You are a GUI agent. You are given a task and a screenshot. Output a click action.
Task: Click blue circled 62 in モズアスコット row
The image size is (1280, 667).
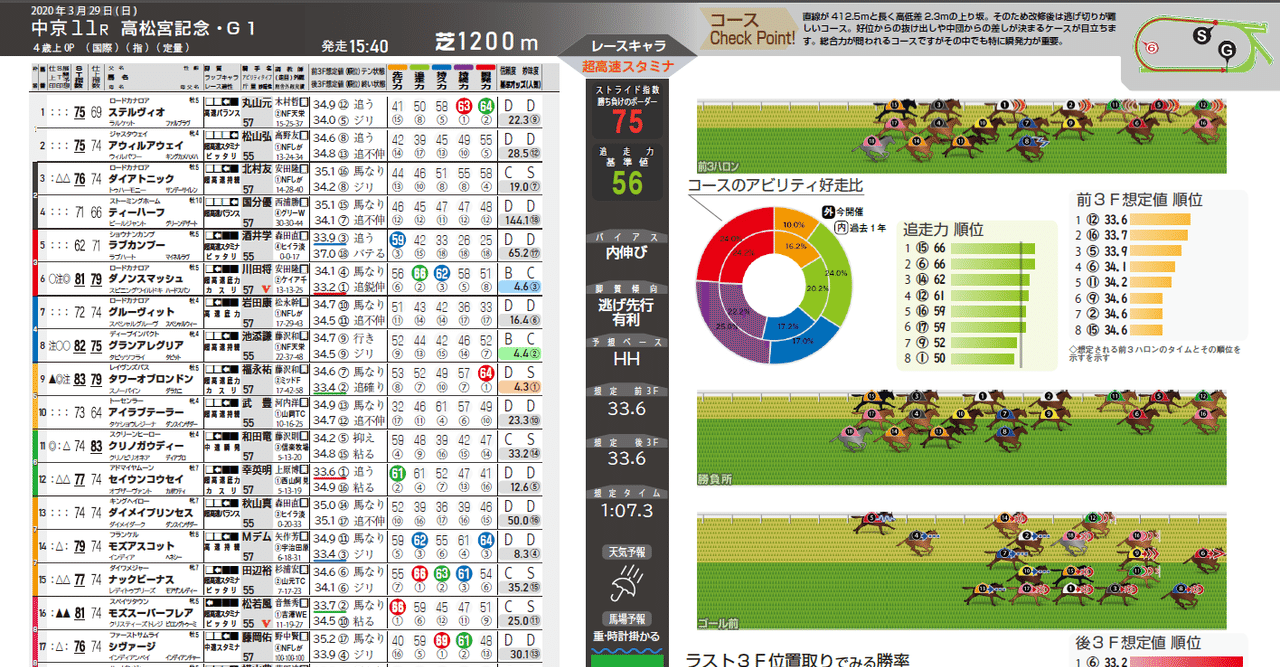420,540
